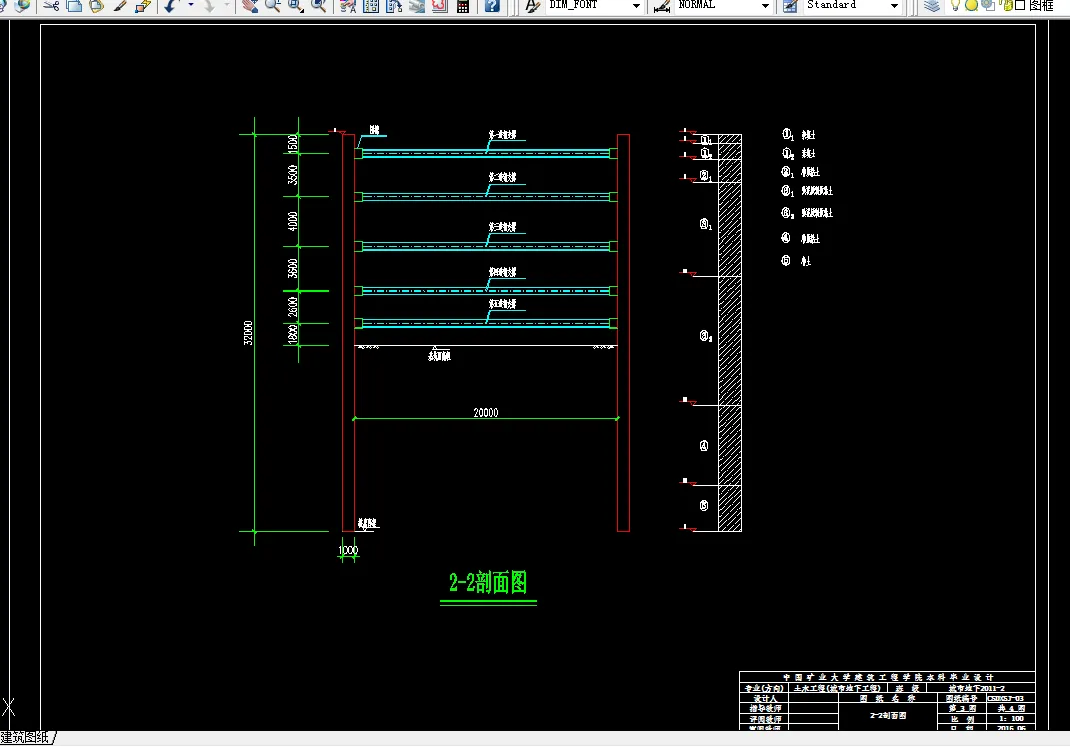Click the Undo arrow icon

(171, 5)
